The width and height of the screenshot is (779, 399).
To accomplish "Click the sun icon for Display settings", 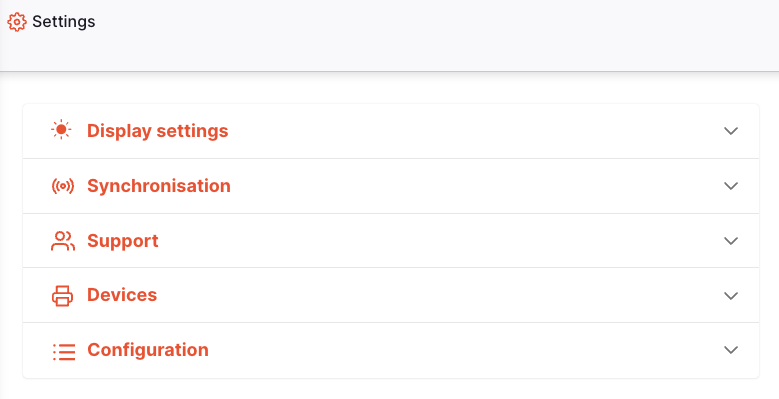I will (x=62, y=130).
